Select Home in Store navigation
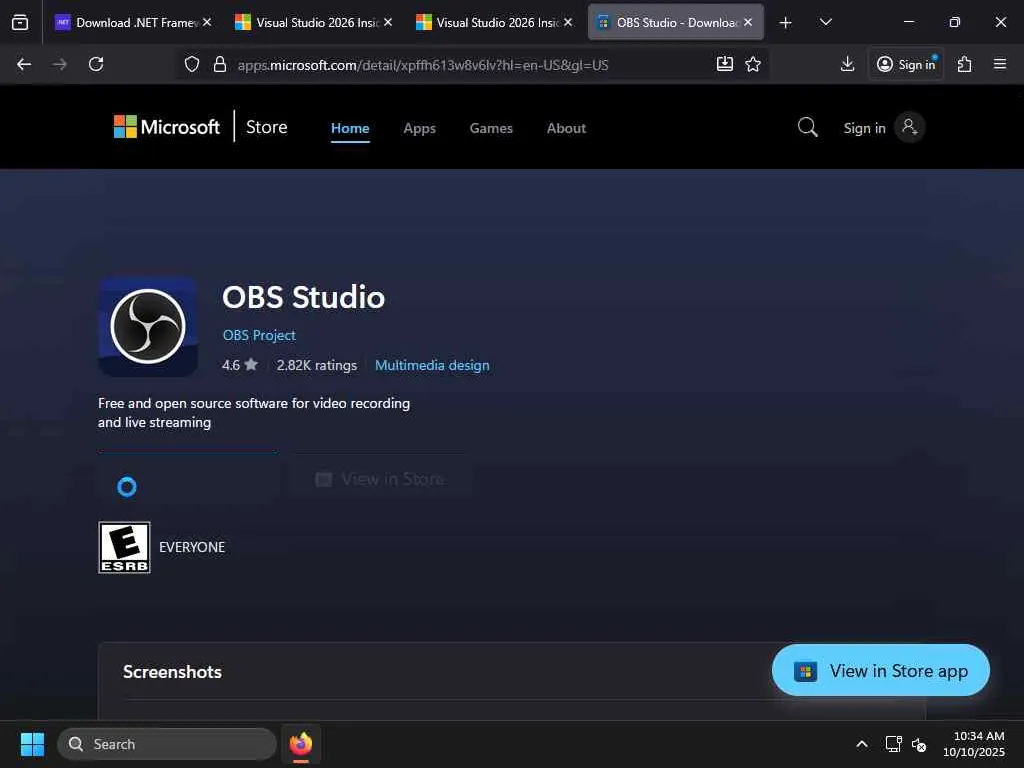The image size is (1024, 768). 350,128
